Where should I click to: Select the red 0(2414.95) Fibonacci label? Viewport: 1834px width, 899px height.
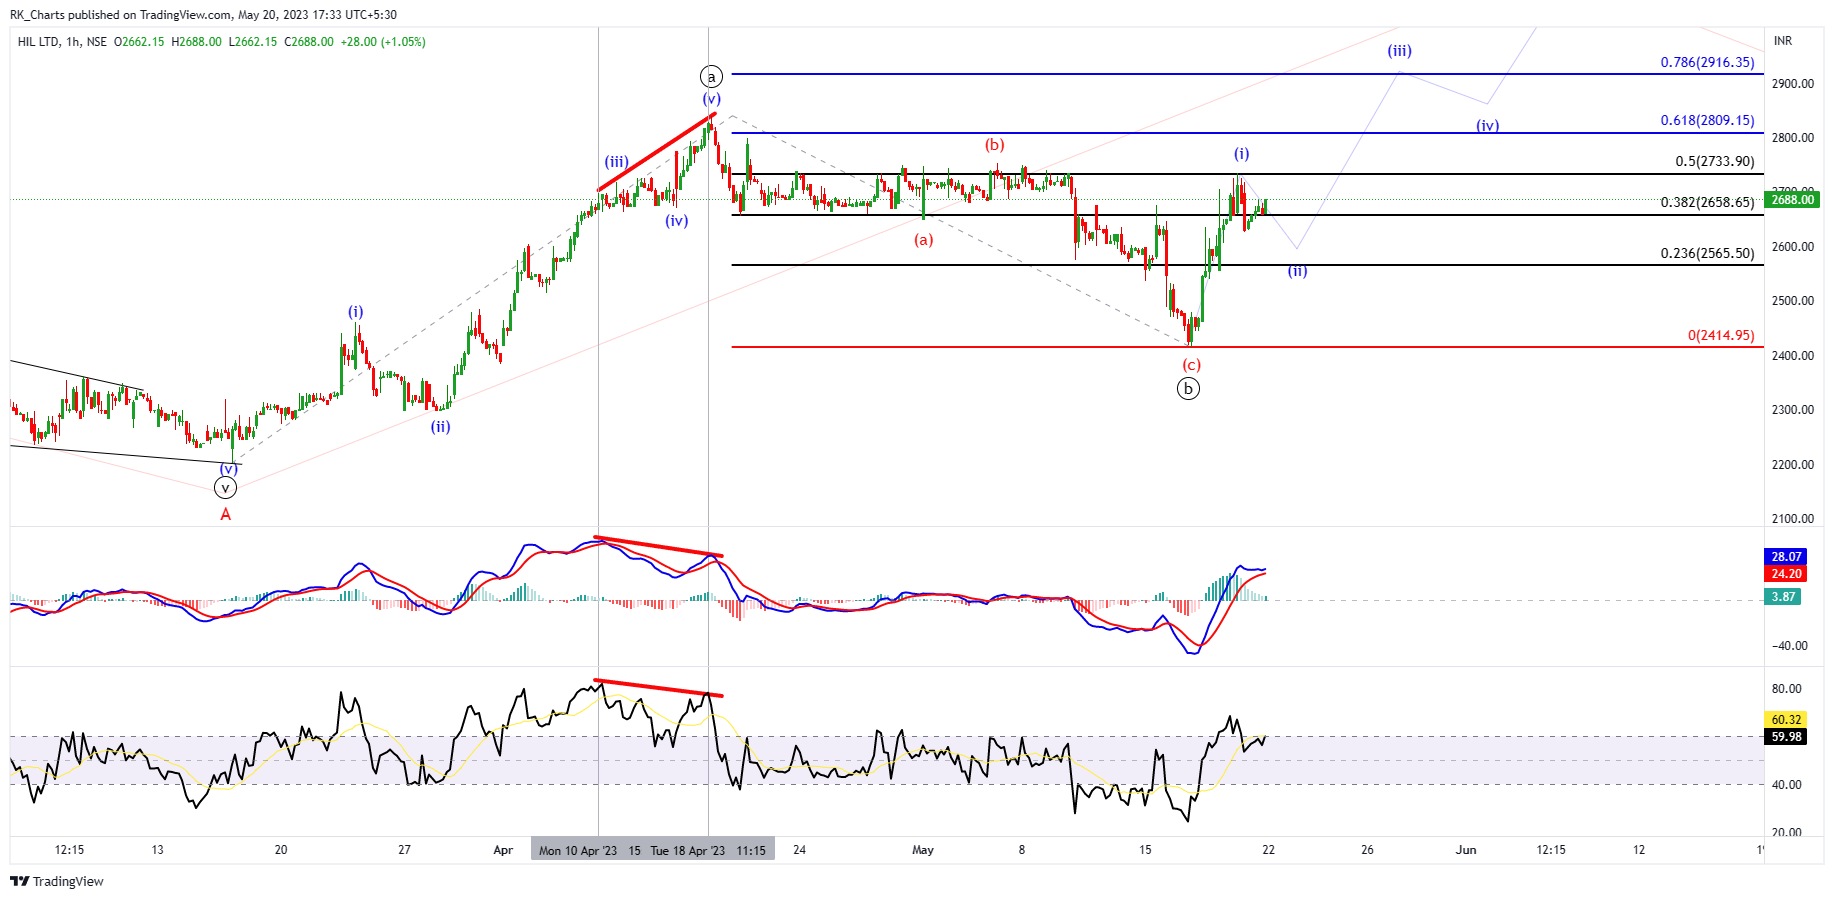click(x=1721, y=335)
